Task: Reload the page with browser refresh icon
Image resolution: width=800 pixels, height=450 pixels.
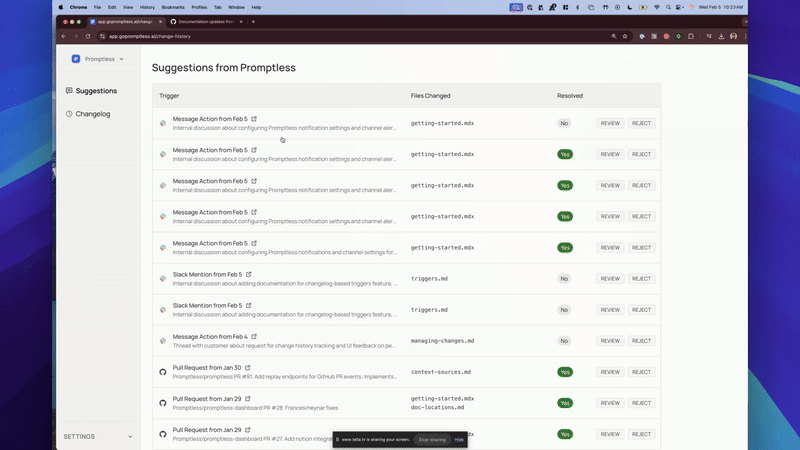Action: tap(88, 36)
